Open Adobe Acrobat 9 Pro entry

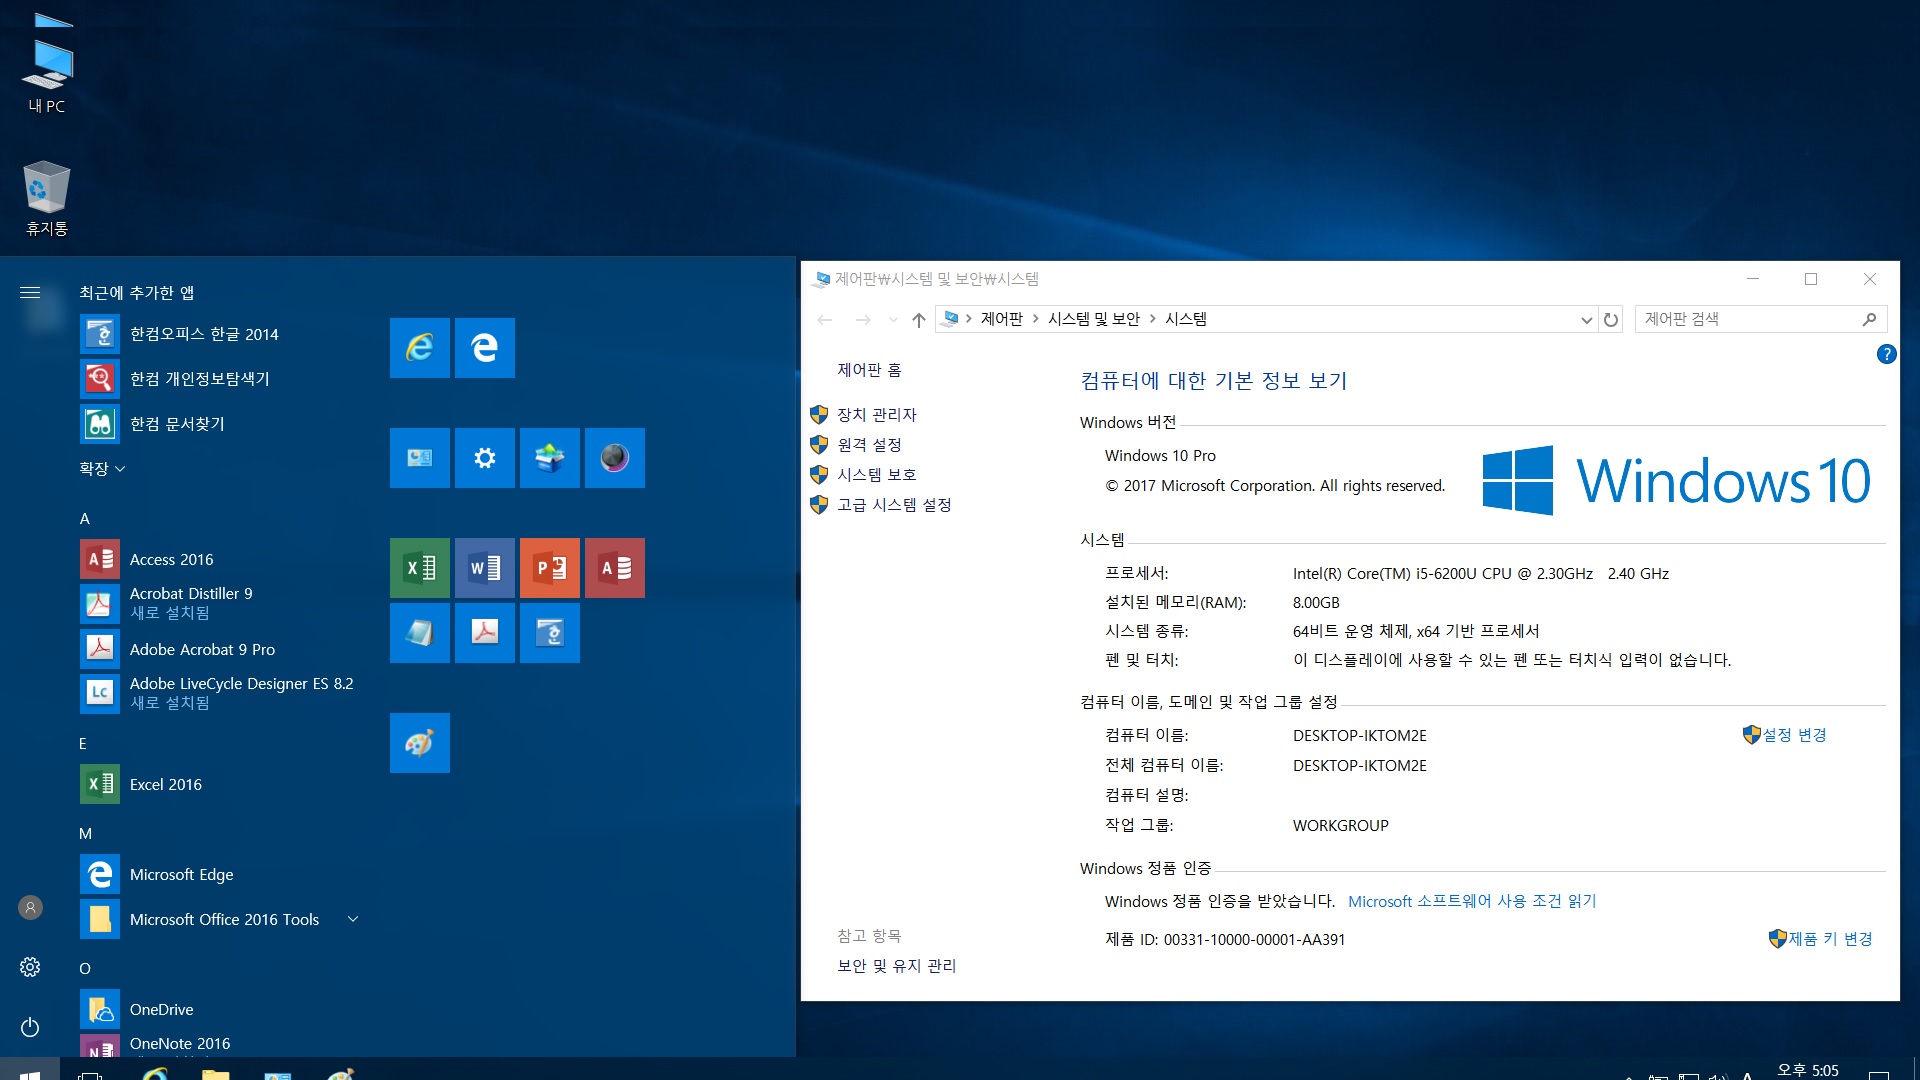[220, 649]
